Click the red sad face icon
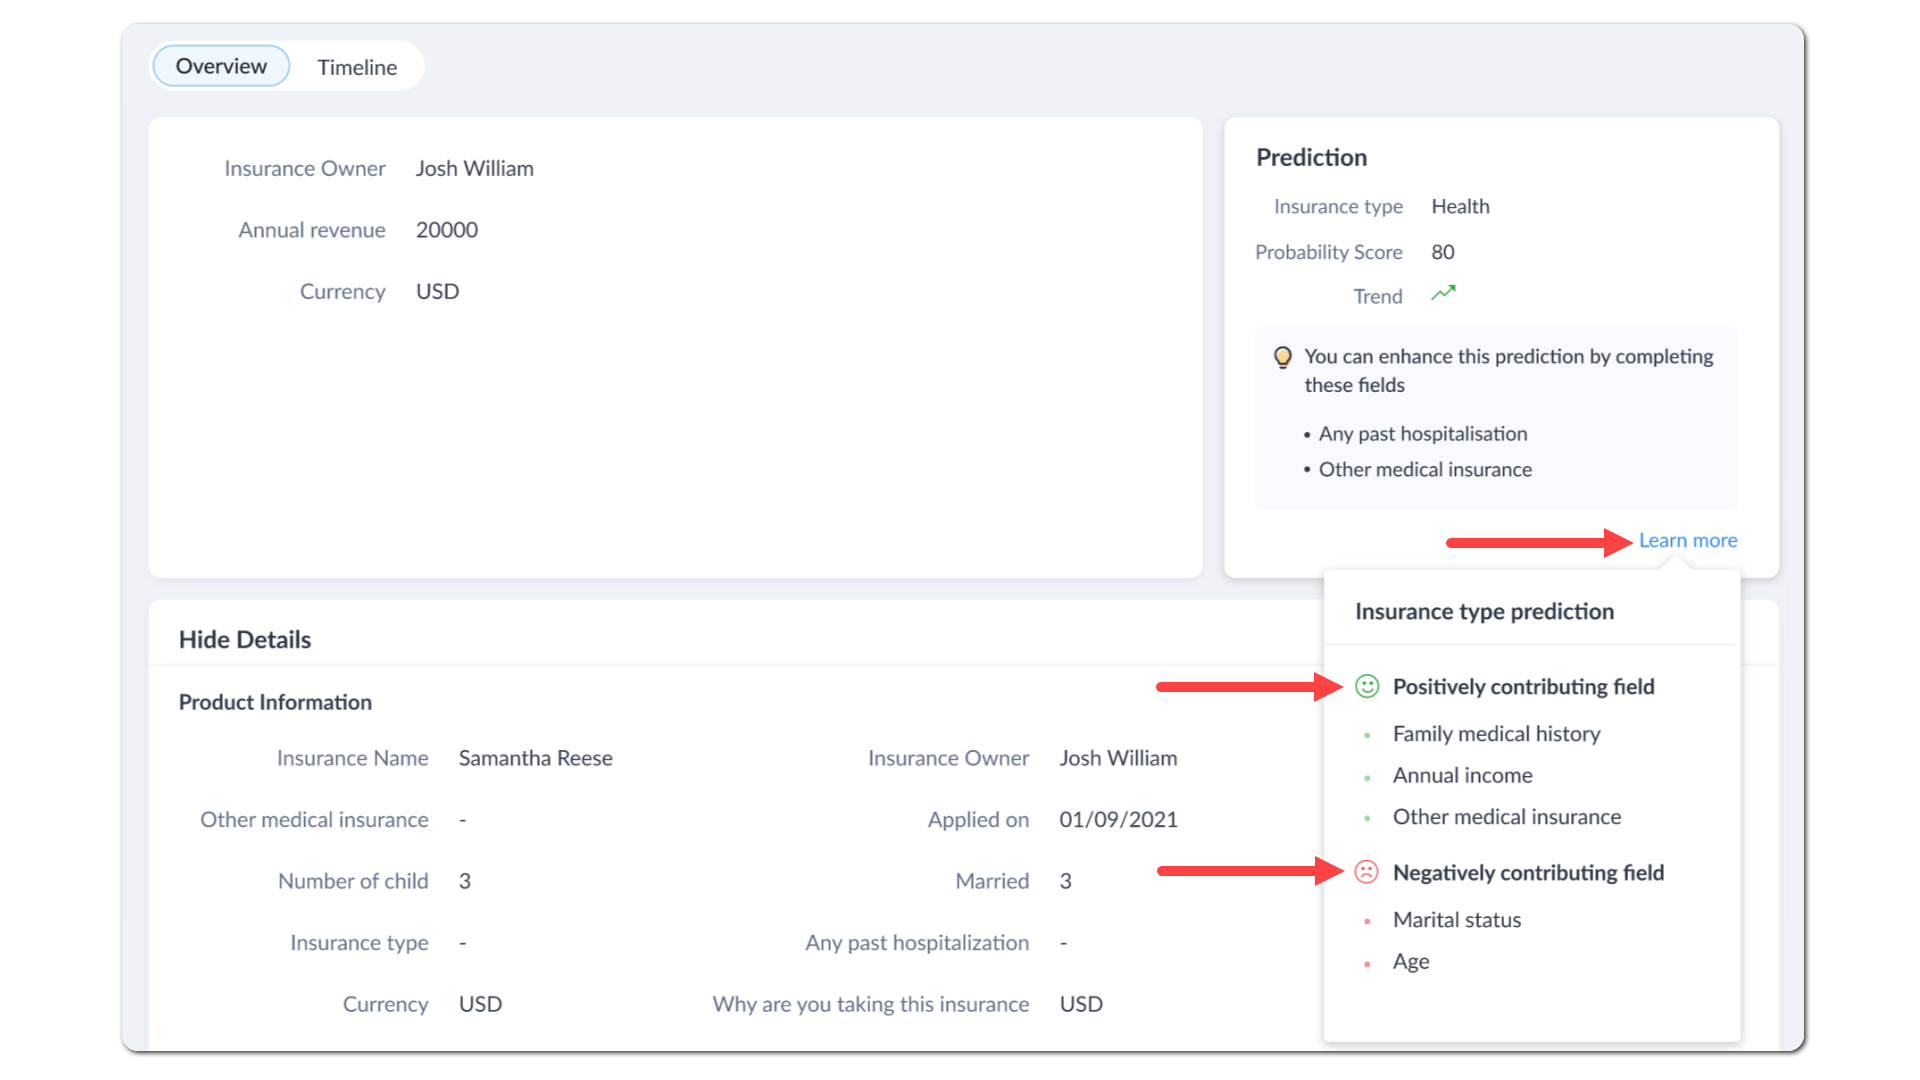1920x1080 pixels. [1366, 872]
